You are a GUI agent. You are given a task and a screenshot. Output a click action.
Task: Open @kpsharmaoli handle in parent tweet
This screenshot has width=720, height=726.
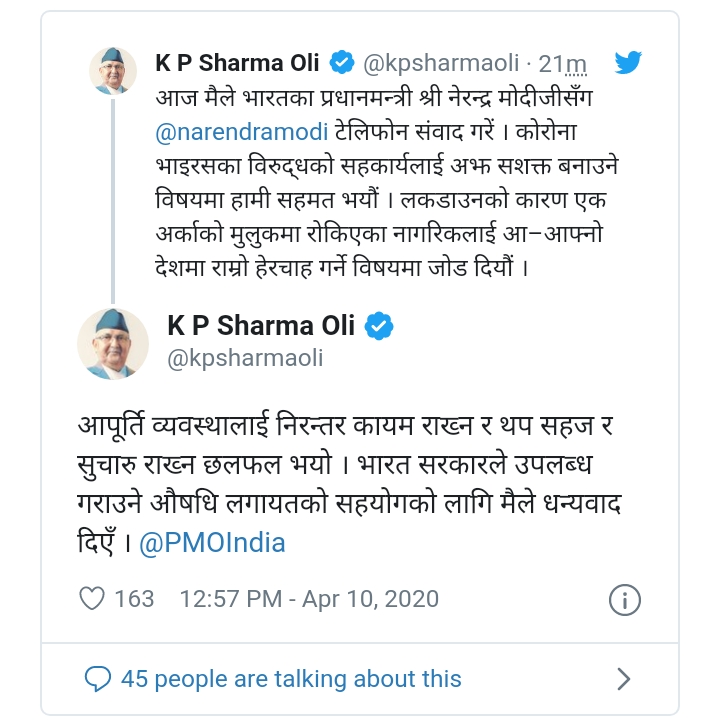441,63
